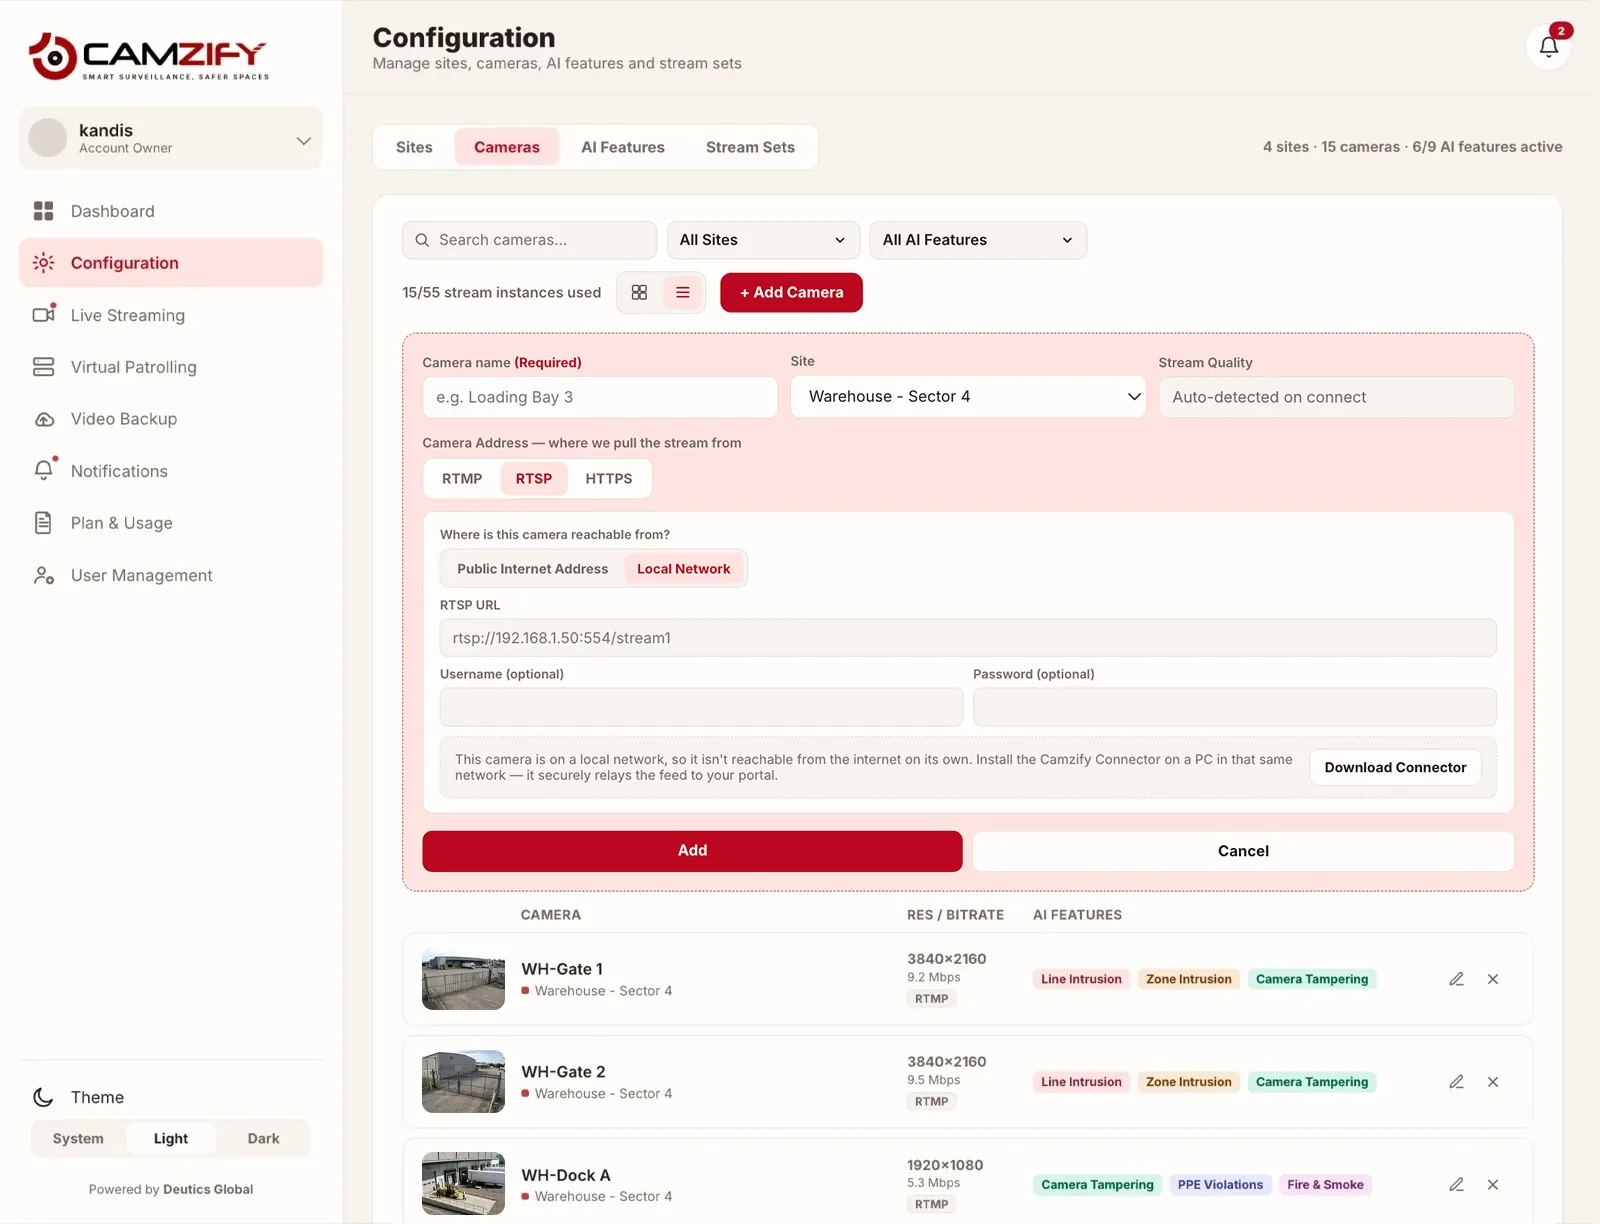Click the Video Backup cloud icon
The width and height of the screenshot is (1600, 1224).
tap(44, 419)
